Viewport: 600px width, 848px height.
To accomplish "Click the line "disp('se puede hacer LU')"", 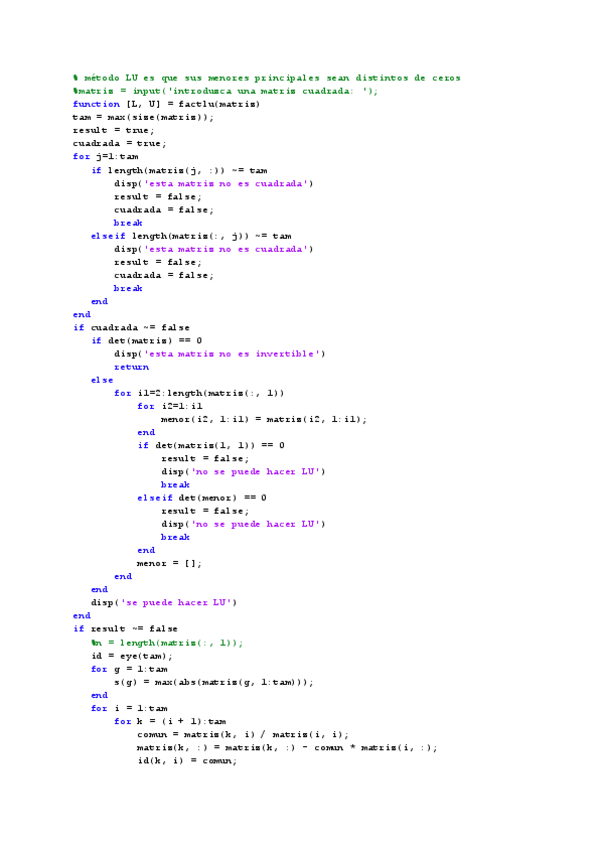I will tap(164, 602).
